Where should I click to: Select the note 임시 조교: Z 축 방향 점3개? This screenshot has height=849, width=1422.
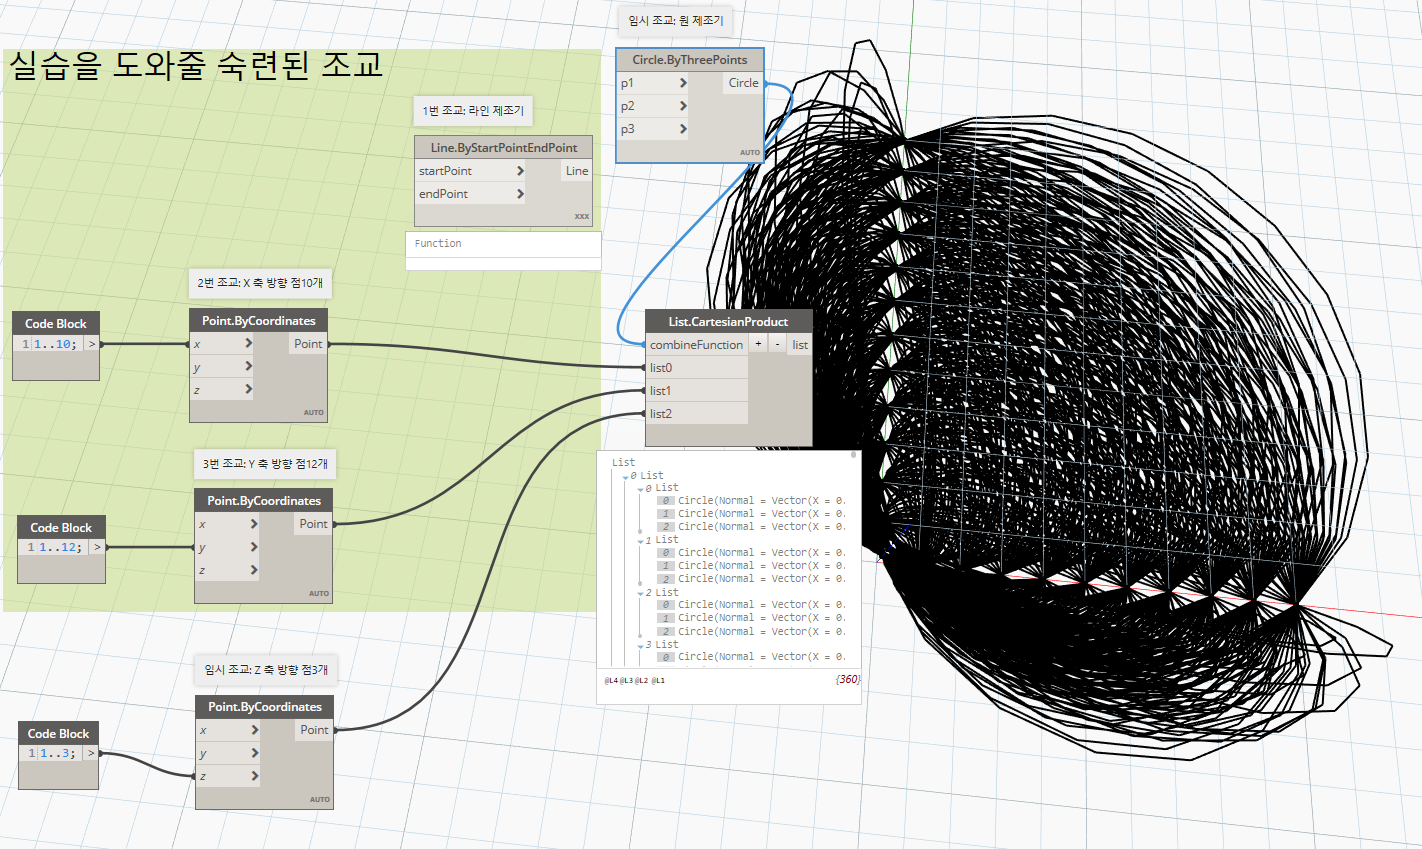click(266, 670)
